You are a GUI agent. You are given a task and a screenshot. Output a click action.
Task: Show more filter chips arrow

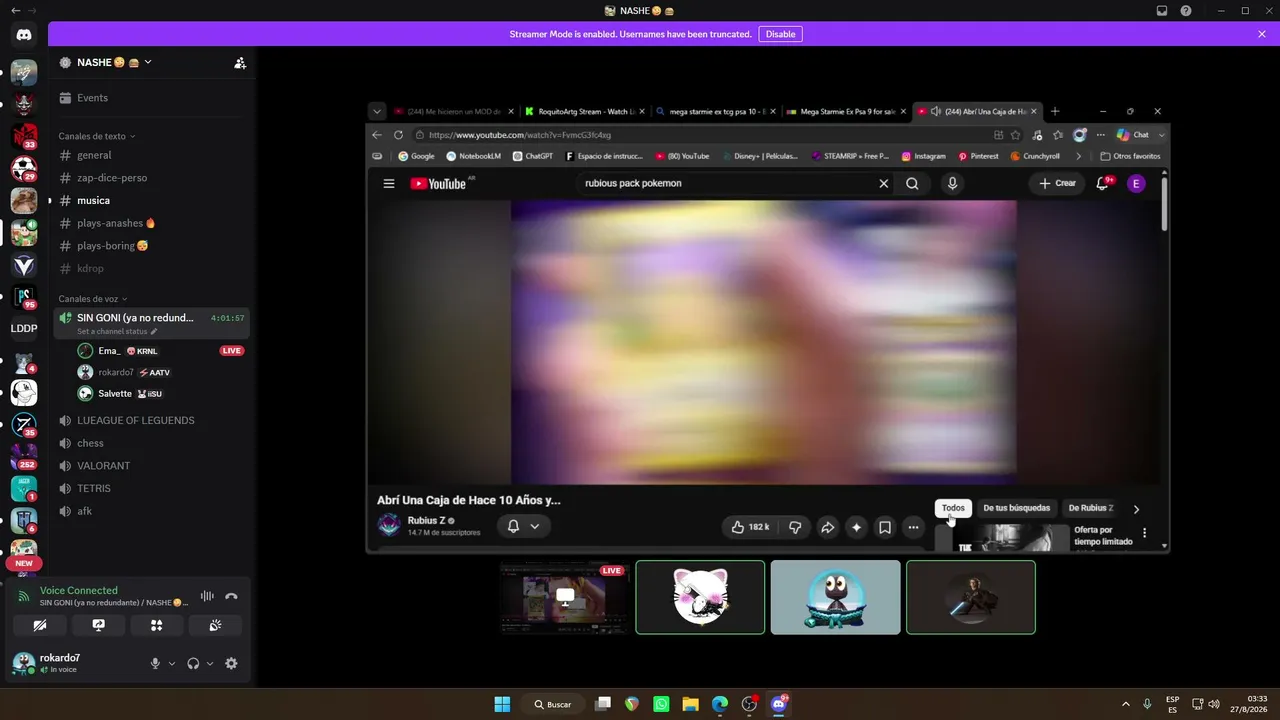tap(1136, 509)
